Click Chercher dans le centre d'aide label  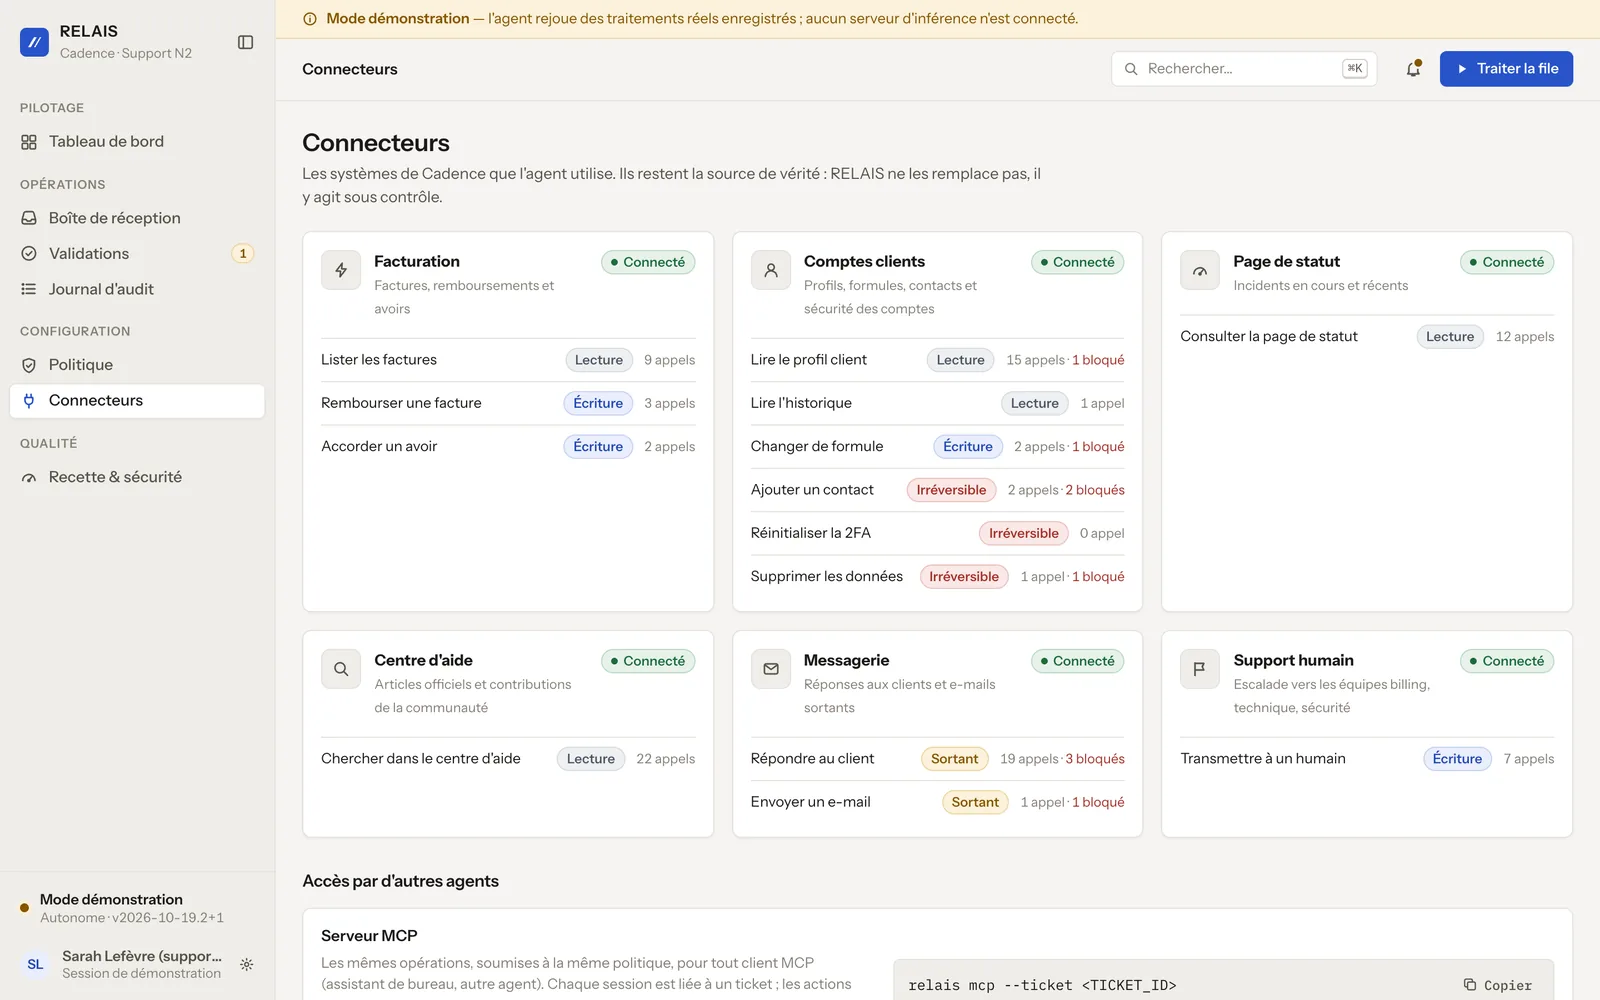pyautogui.click(x=421, y=759)
